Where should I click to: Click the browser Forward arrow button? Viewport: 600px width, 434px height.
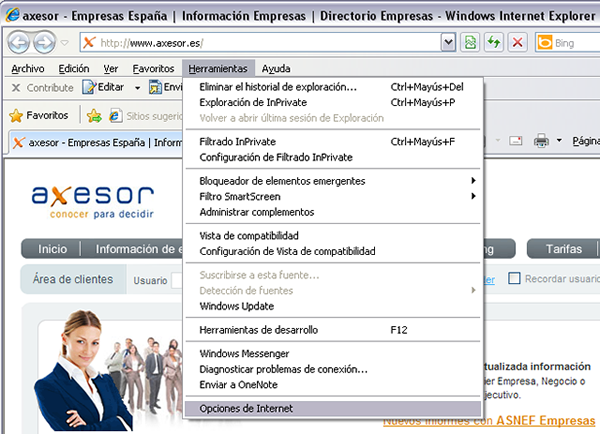44,42
